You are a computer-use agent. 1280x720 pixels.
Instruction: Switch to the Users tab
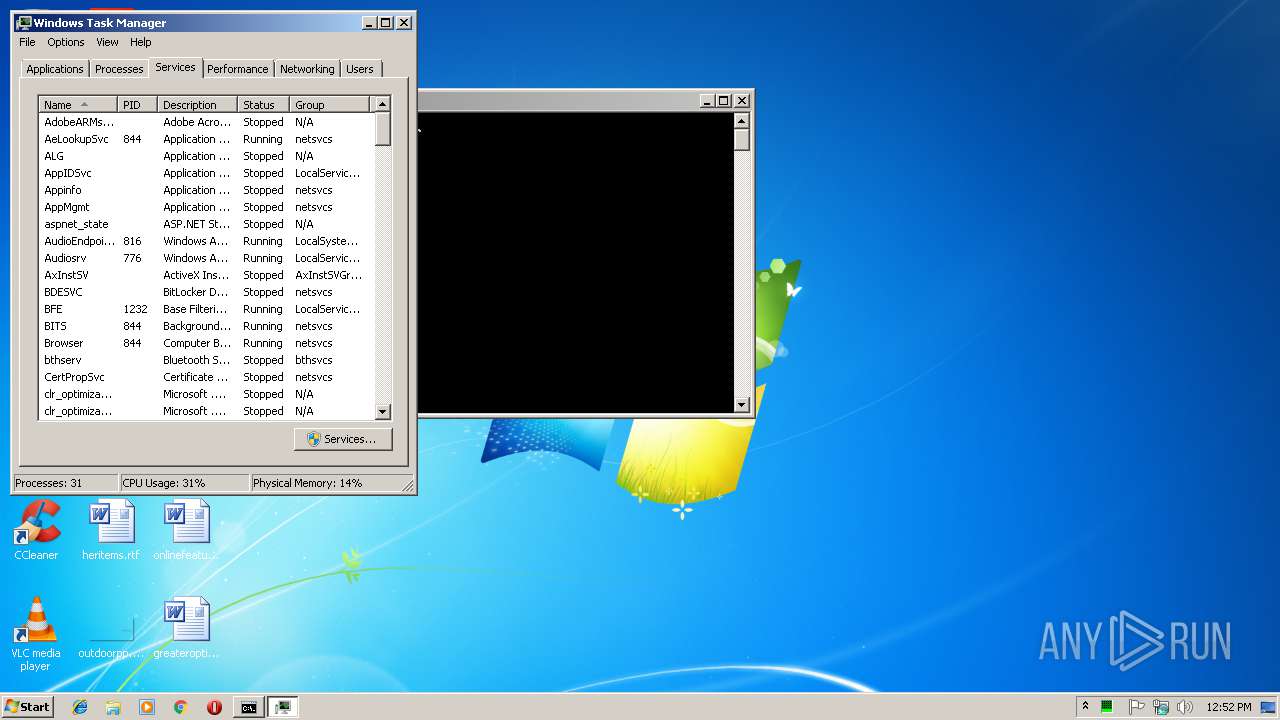360,69
